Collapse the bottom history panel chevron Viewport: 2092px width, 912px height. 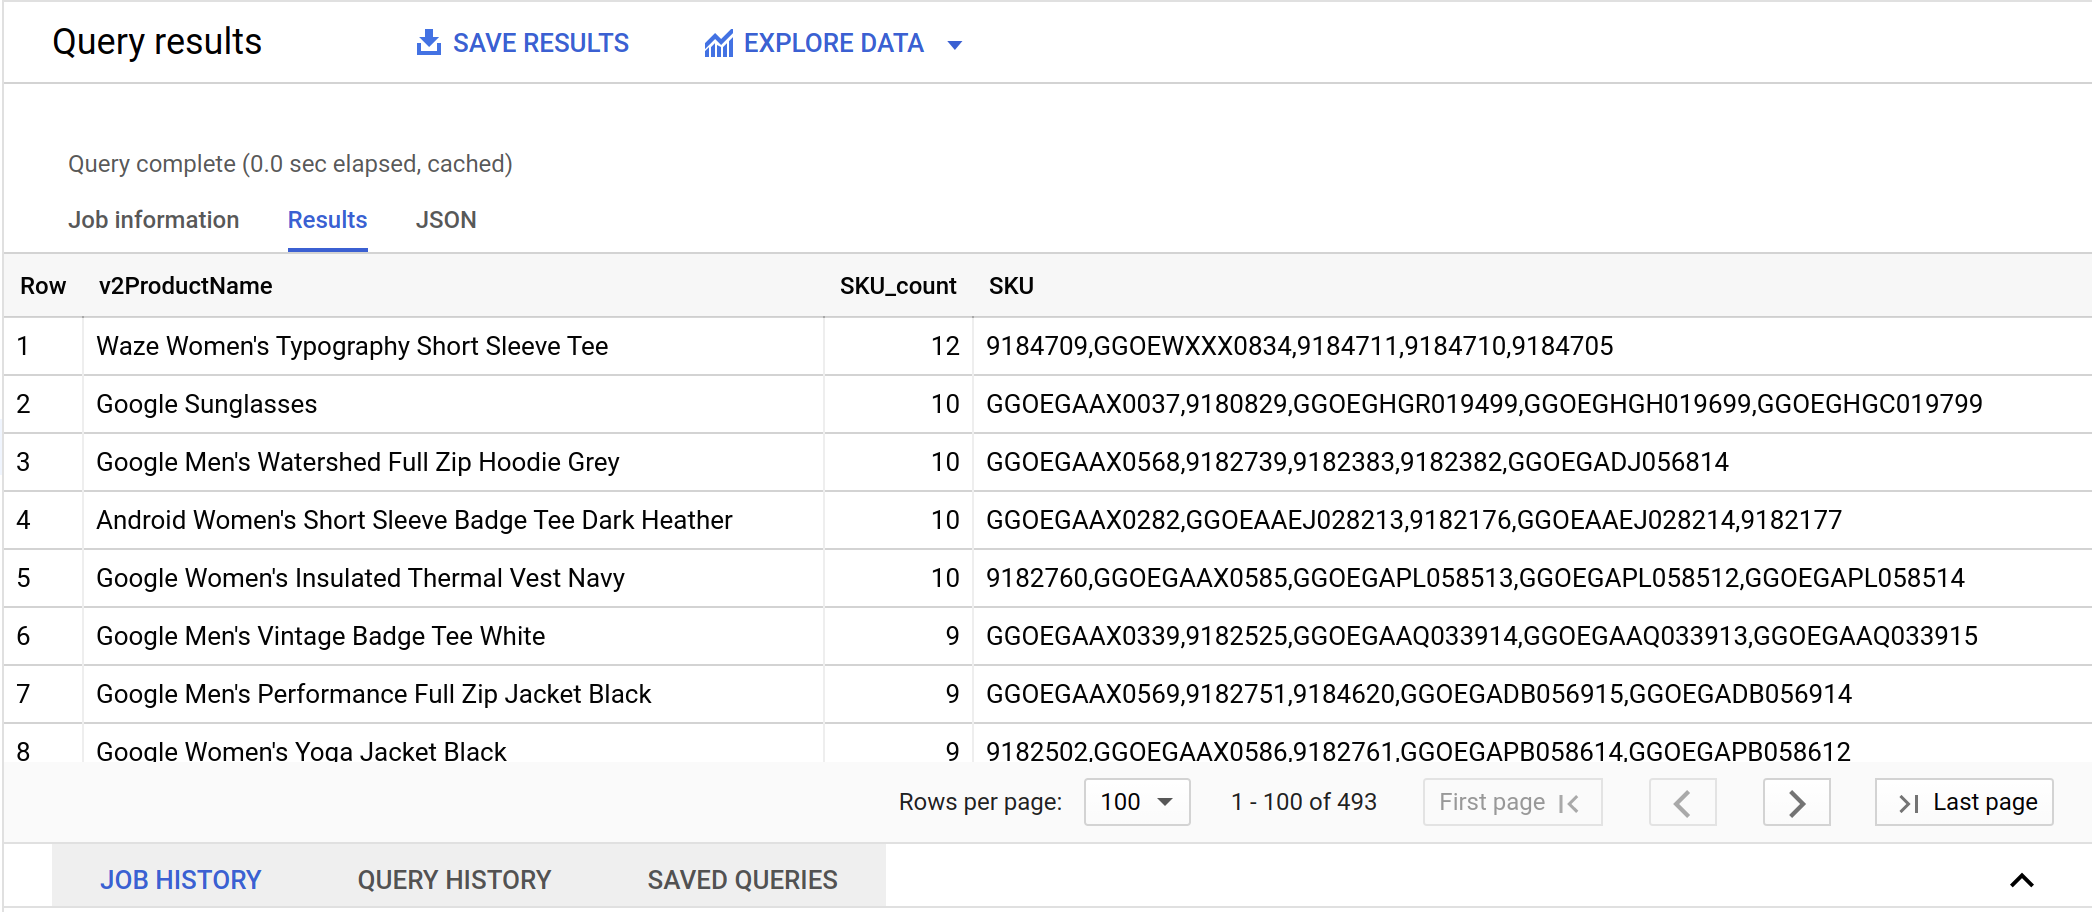pos(2022,880)
